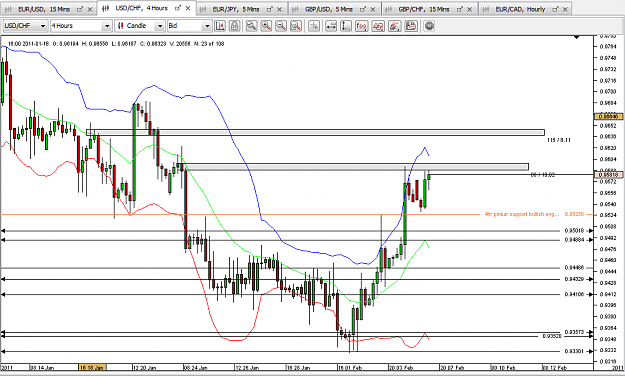Viewport: 625px width, 376px height.
Task: Click the 0.94106 horizontal line label
Action: [x=574, y=294]
